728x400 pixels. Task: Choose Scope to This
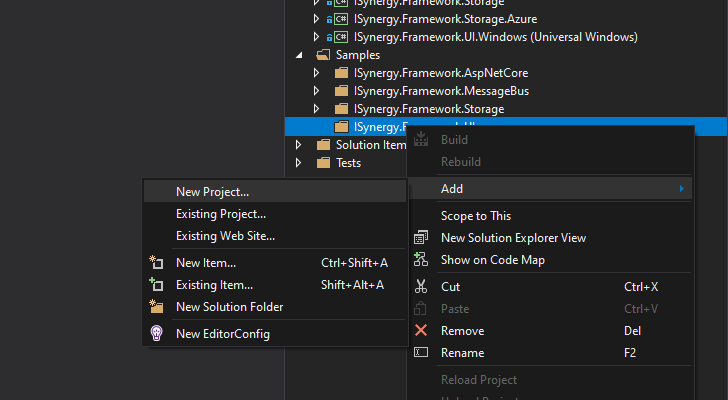pos(551,216)
